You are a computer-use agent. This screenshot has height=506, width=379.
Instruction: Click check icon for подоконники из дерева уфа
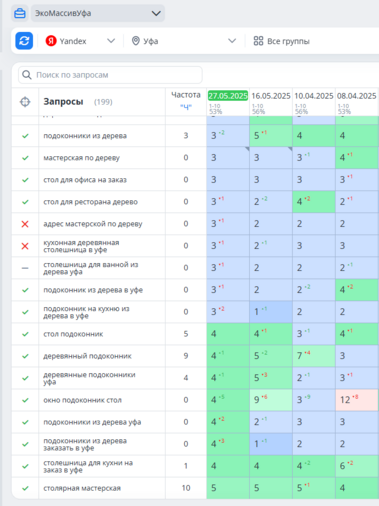[25, 422]
